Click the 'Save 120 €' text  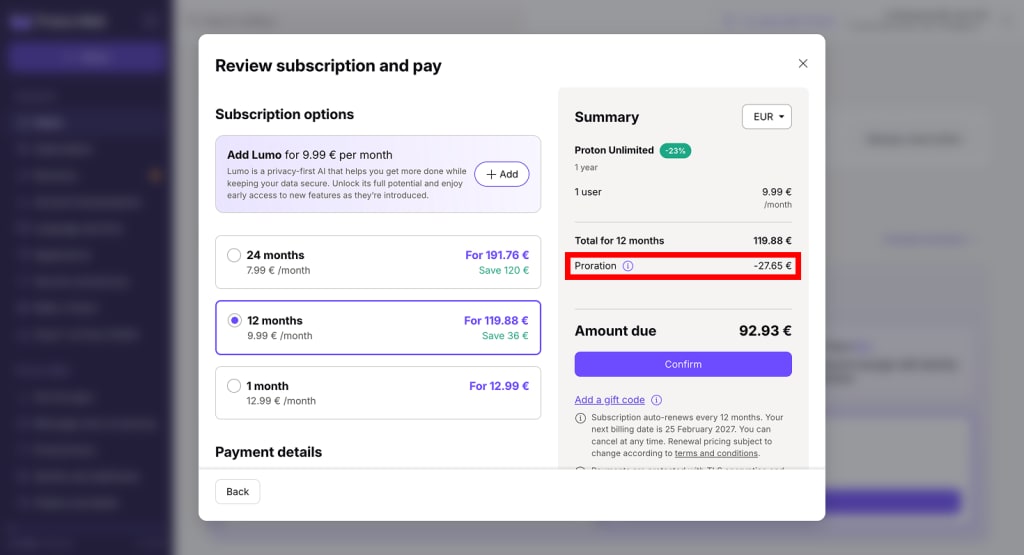[x=504, y=270]
